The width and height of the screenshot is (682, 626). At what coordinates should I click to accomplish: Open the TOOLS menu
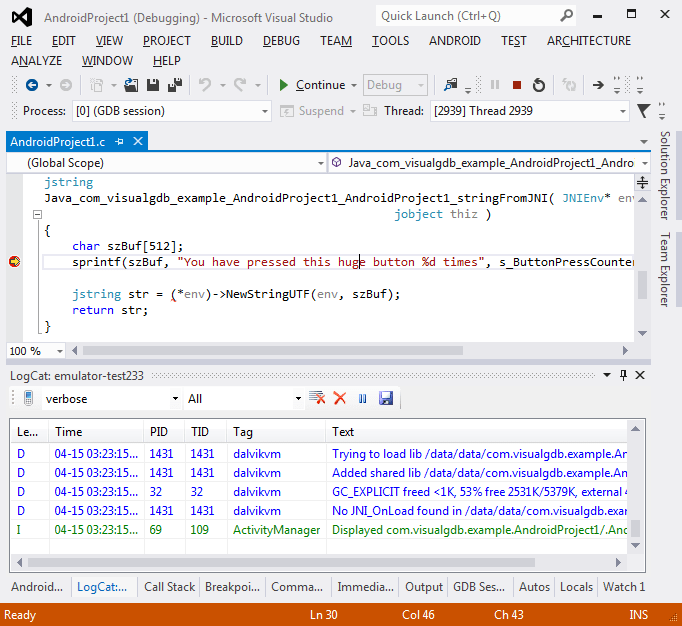coord(390,41)
